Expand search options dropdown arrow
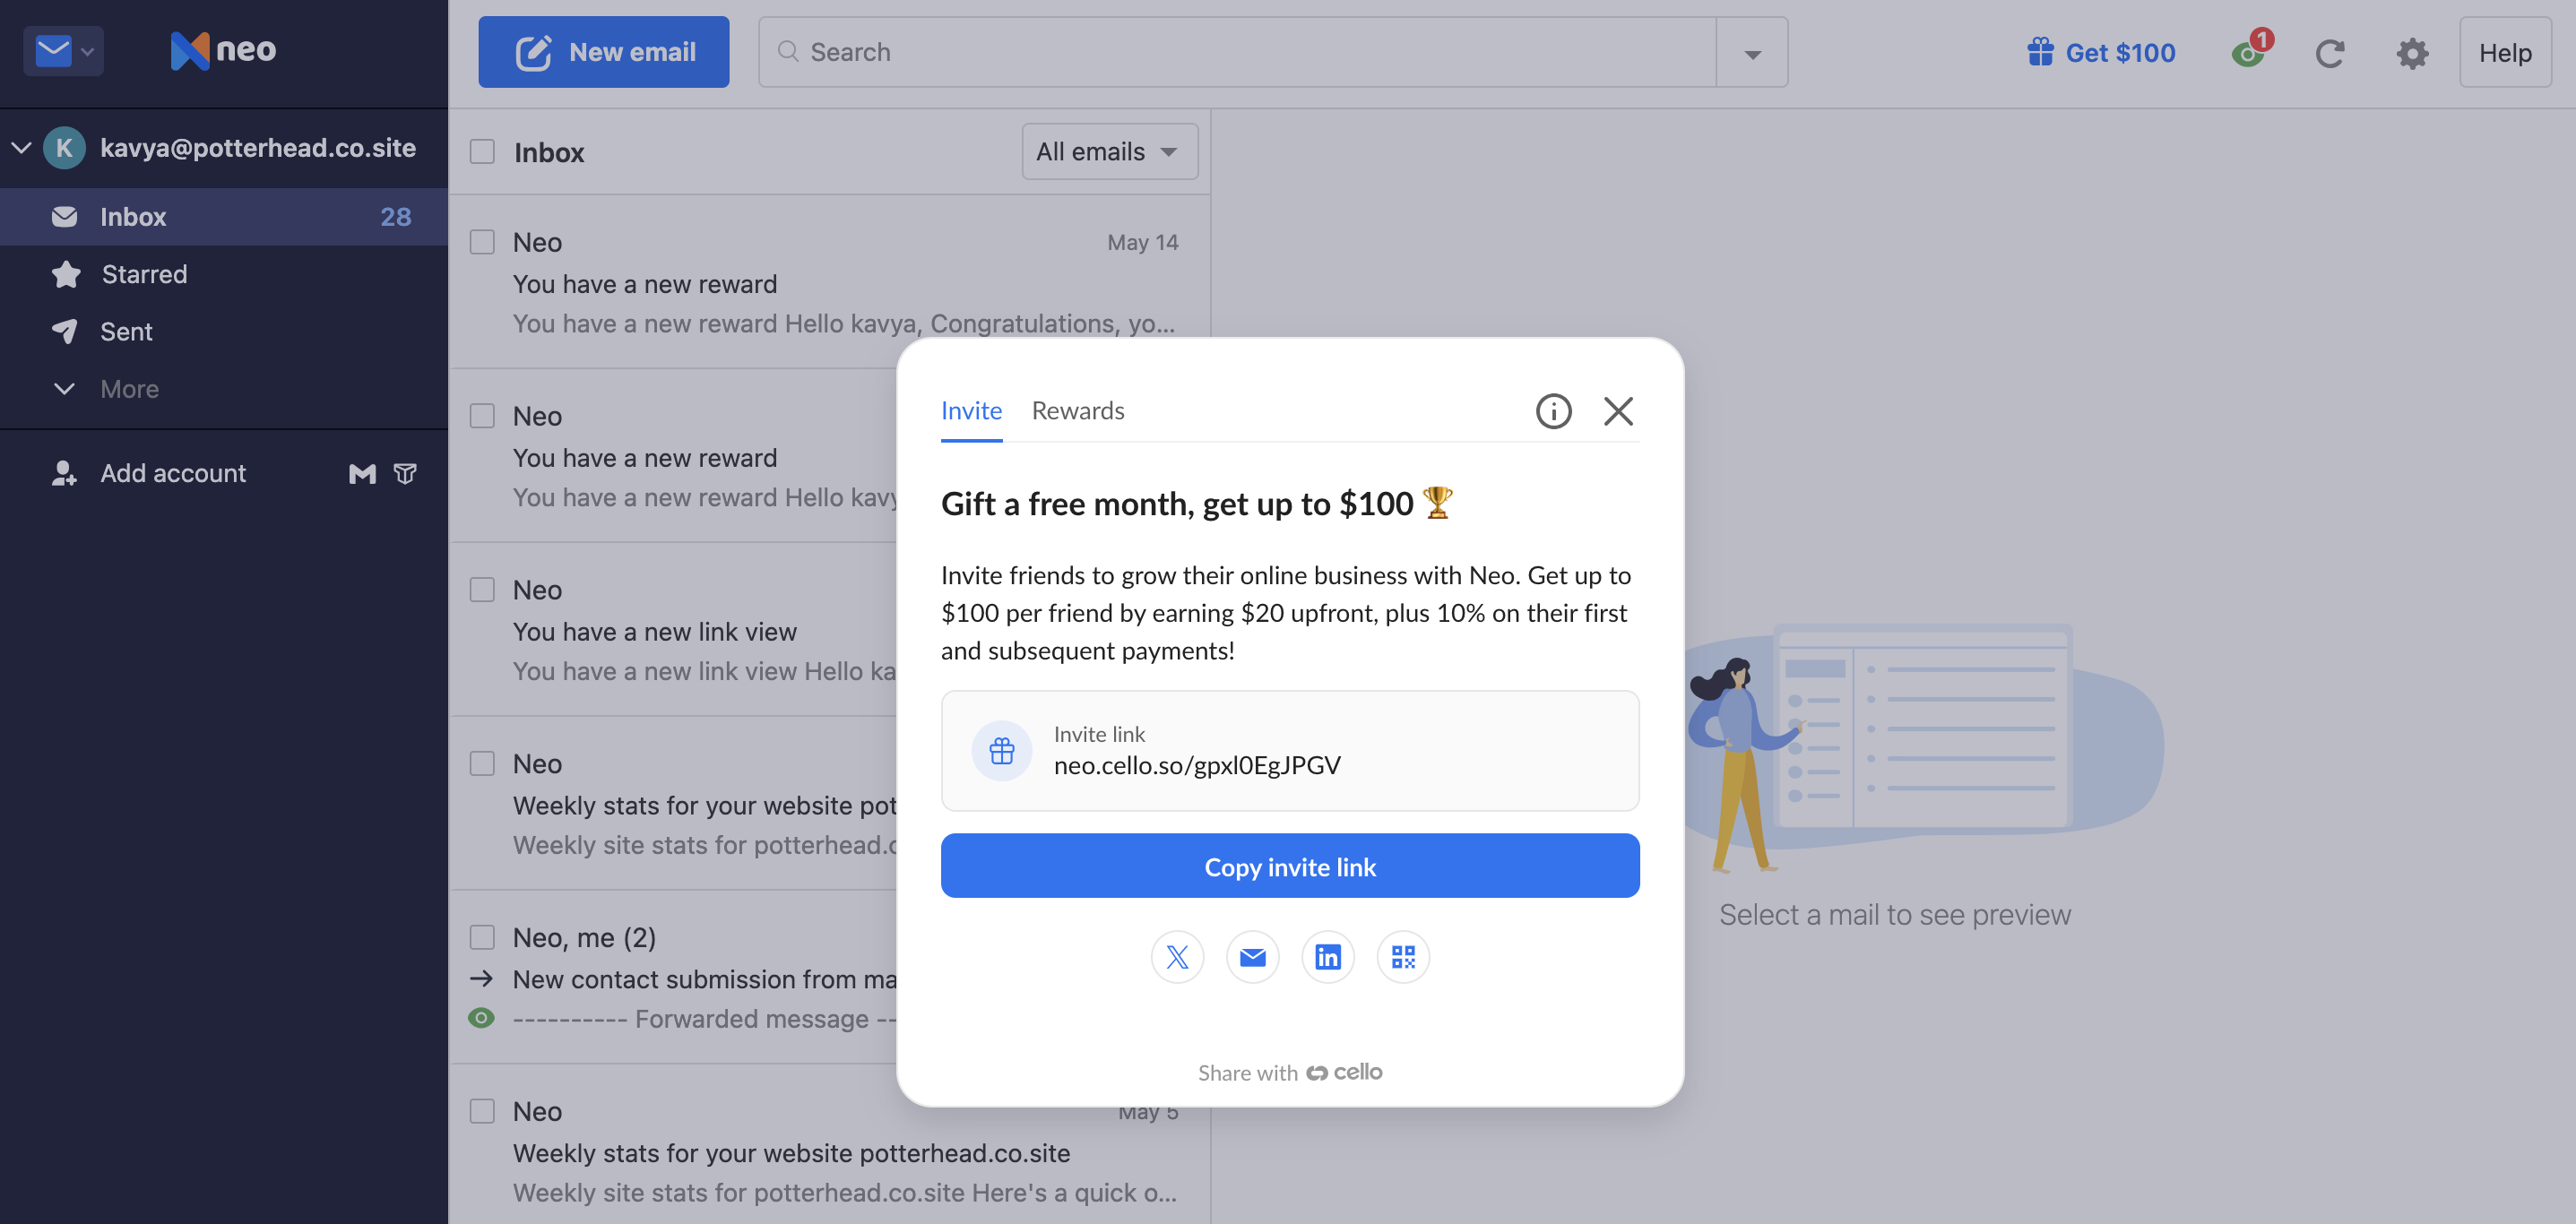Screen dimensions: 2576x1224 pyautogui.click(x=1751, y=53)
